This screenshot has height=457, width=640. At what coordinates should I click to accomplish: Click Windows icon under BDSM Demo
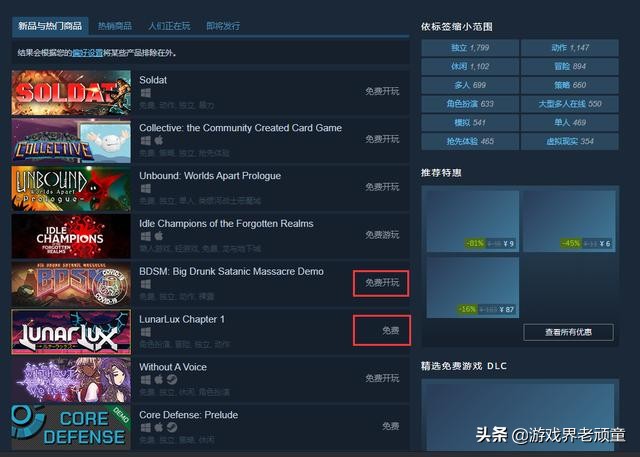pyautogui.click(x=145, y=284)
